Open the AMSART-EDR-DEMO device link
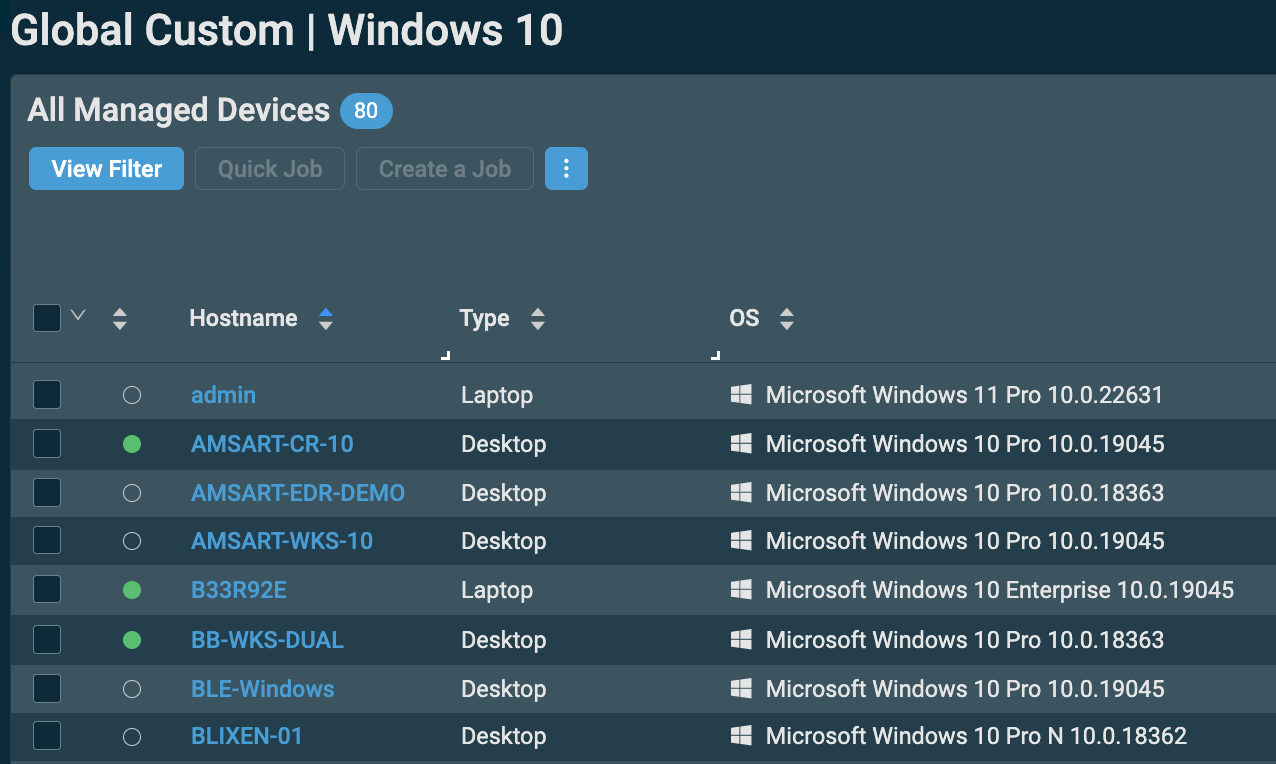Image resolution: width=1276 pixels, height=764 pixels. coord(298,493)
